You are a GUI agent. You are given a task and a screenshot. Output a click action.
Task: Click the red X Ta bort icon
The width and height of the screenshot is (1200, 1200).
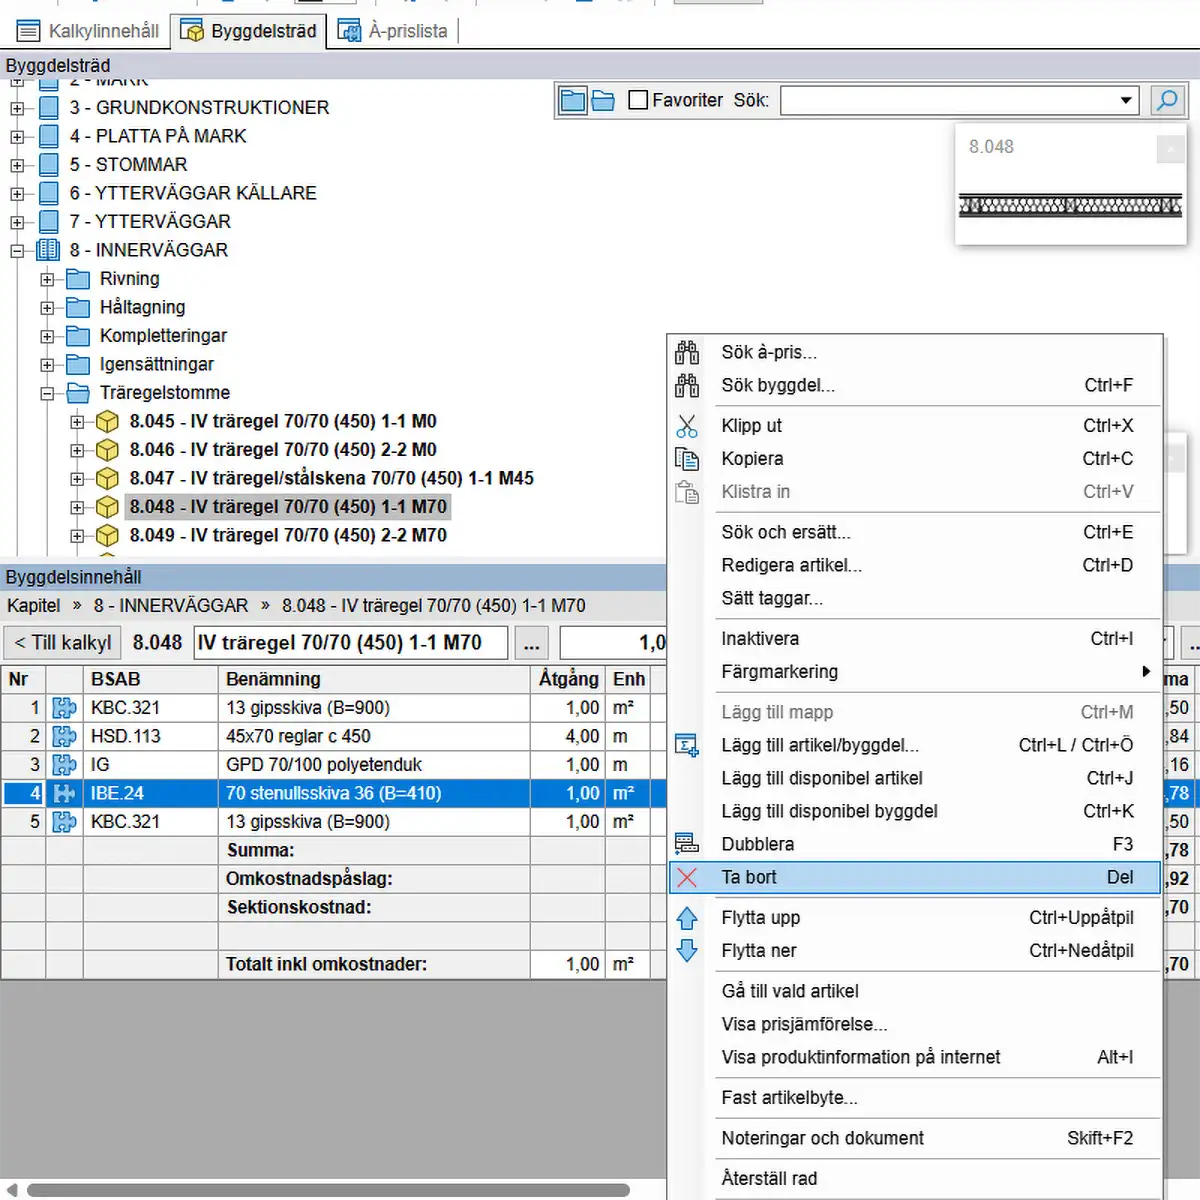(x=687, y=878)
